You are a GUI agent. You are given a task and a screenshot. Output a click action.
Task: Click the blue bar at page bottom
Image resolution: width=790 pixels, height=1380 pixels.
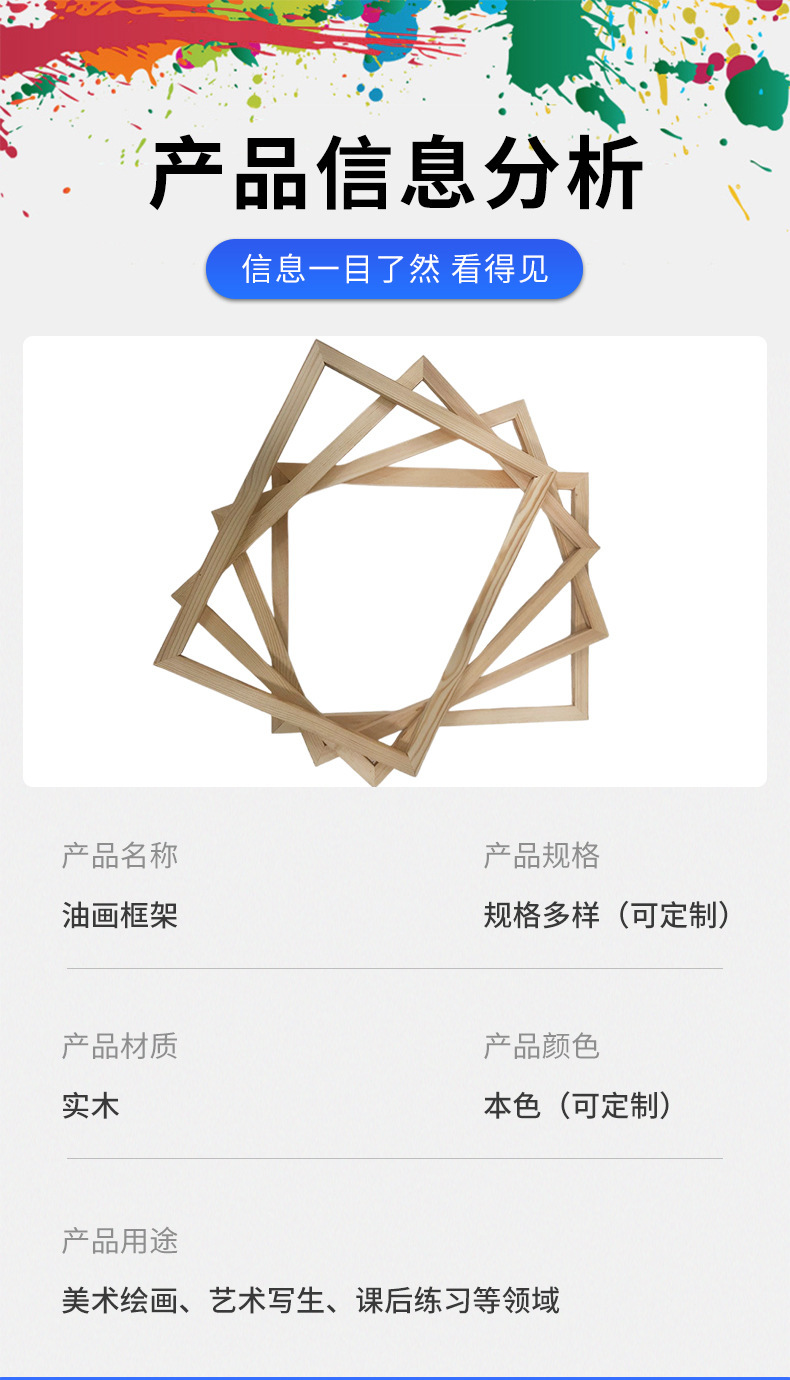pyautogui.click(x=395, y=1377)
